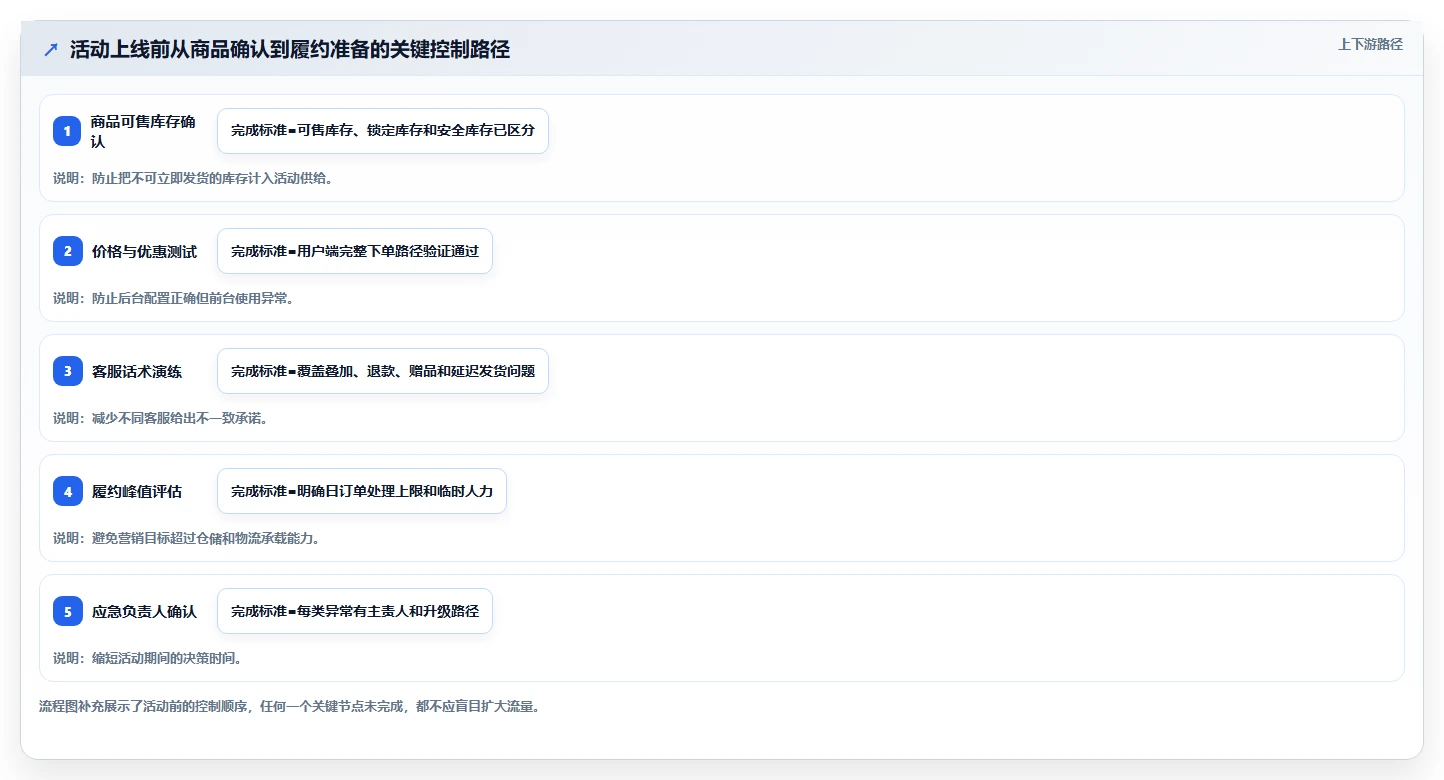Select step number badge 5
The height and width of the screenshot is (780, 1444).
pyautogui.click(x=67, y=611)
